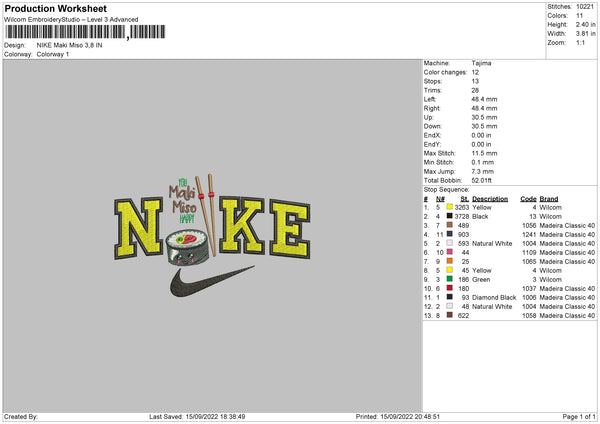Click the embroidered NIKE sushi design preview

(x=212, y=236)
